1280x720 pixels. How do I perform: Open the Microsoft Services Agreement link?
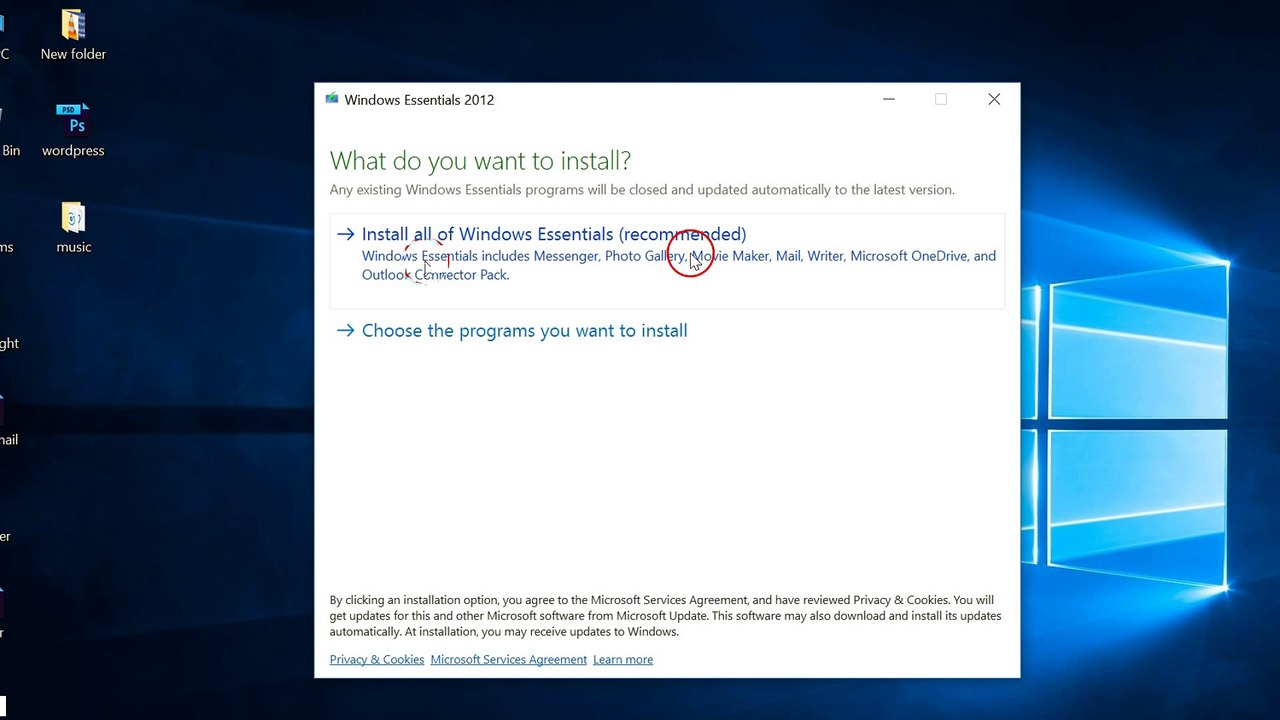508,660
